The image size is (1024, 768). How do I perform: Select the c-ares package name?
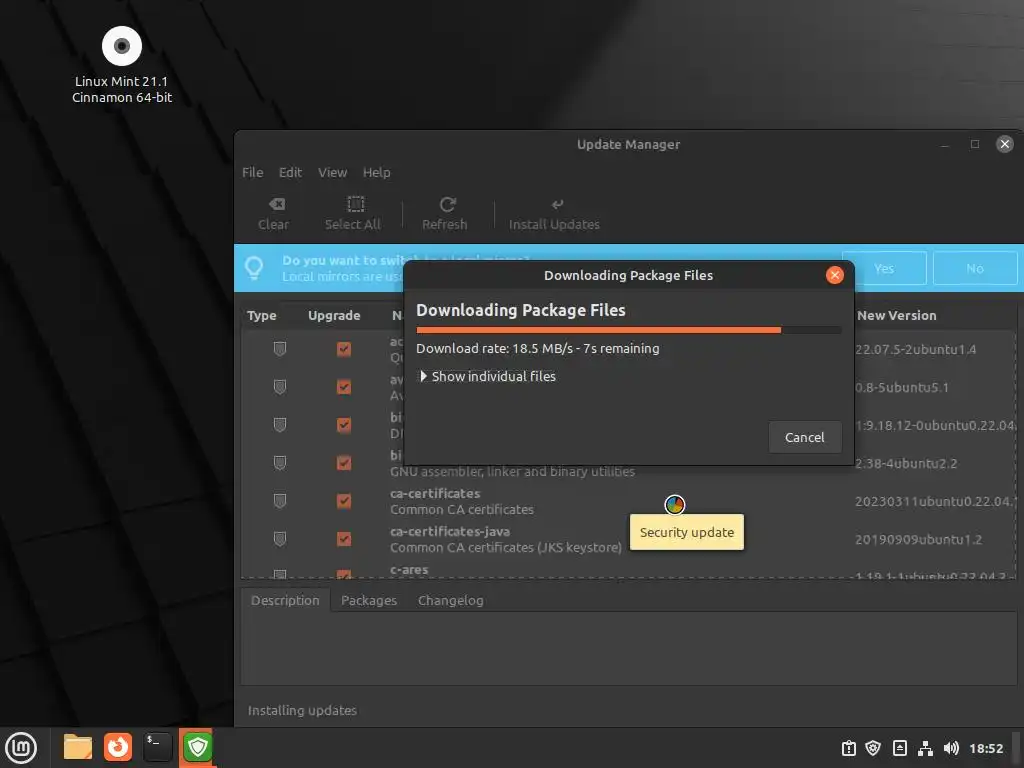(409, 569)
